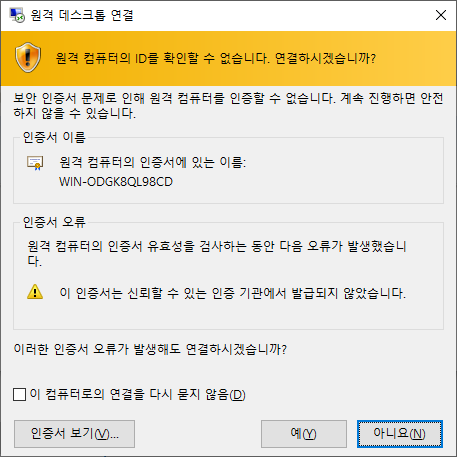The image size is (457, 457).
Task: Click the question '이러한 인증서 오류가 발생해도 연결하시겠습니까?'
Action: tap(150, 349)
